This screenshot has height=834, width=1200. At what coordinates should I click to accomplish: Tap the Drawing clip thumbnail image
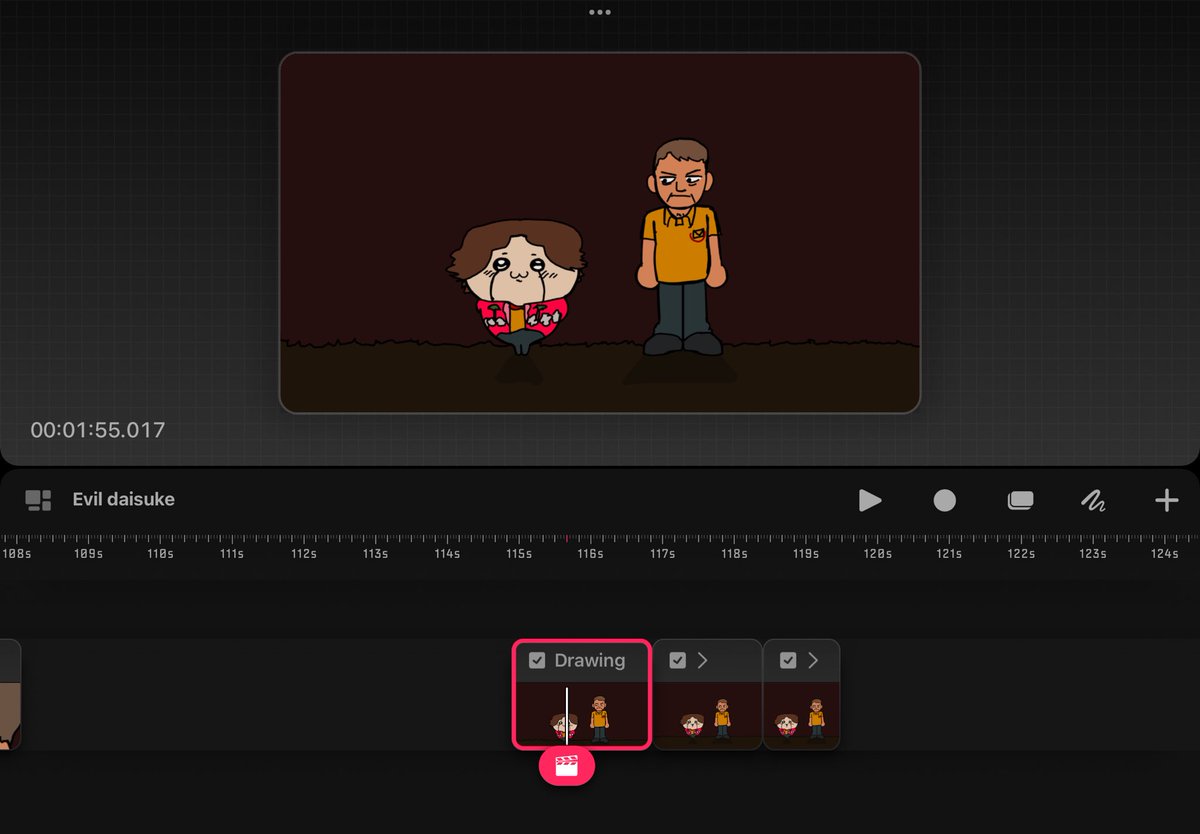[582, 713]
